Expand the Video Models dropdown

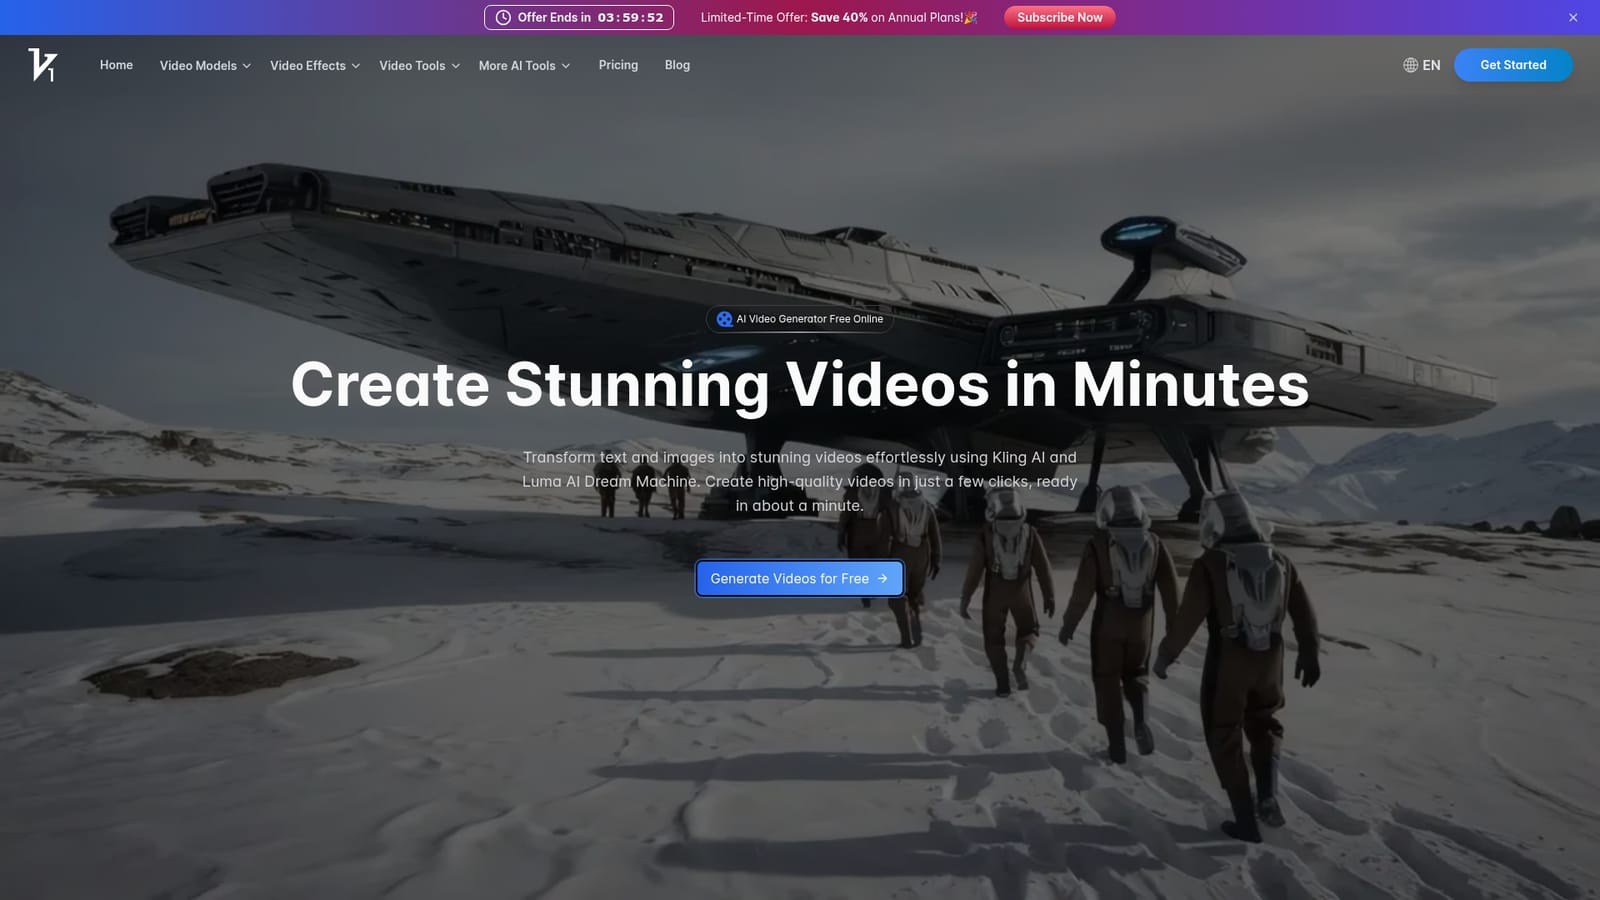tap(205, 65)
